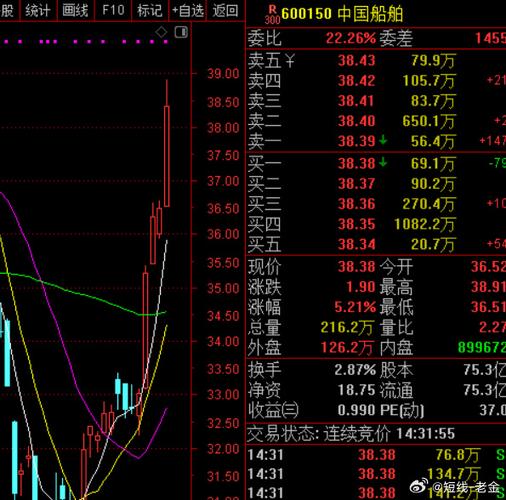Screen dimensions: 506x500
Task: Click the 36.00 price axis label
Action: [223, 234]
